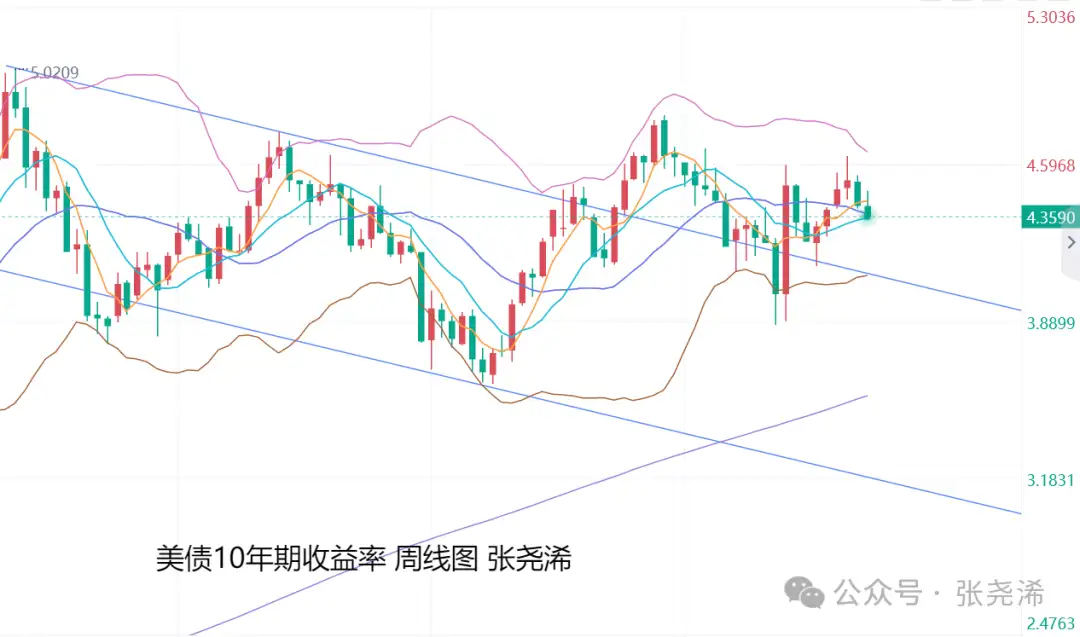Viewport: 1080px width, 637px height.
Task: Click the lowest green candle at chart trough
Action: click(x=483, y=365)
